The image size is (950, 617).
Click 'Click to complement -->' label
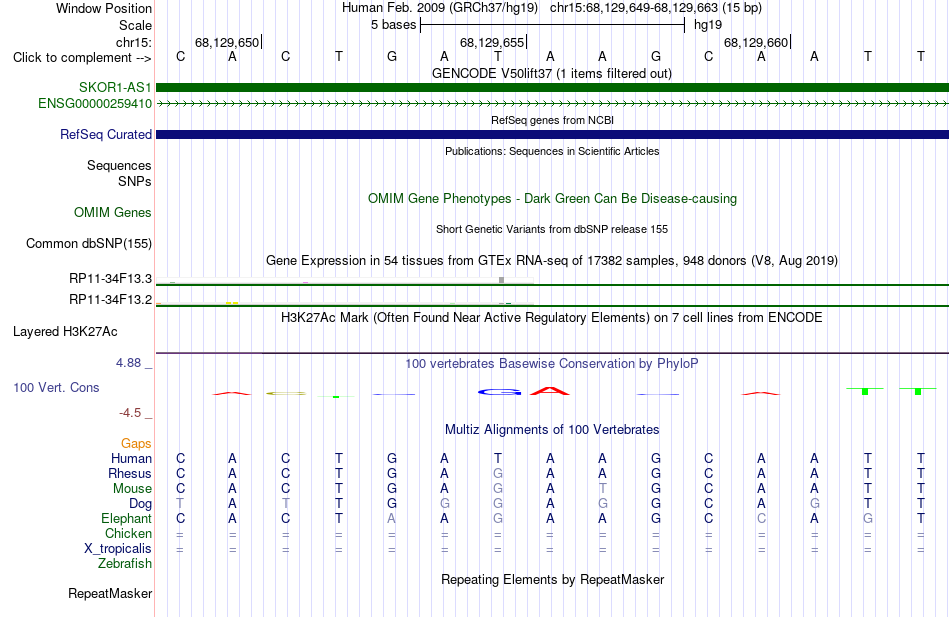(82, 58)
